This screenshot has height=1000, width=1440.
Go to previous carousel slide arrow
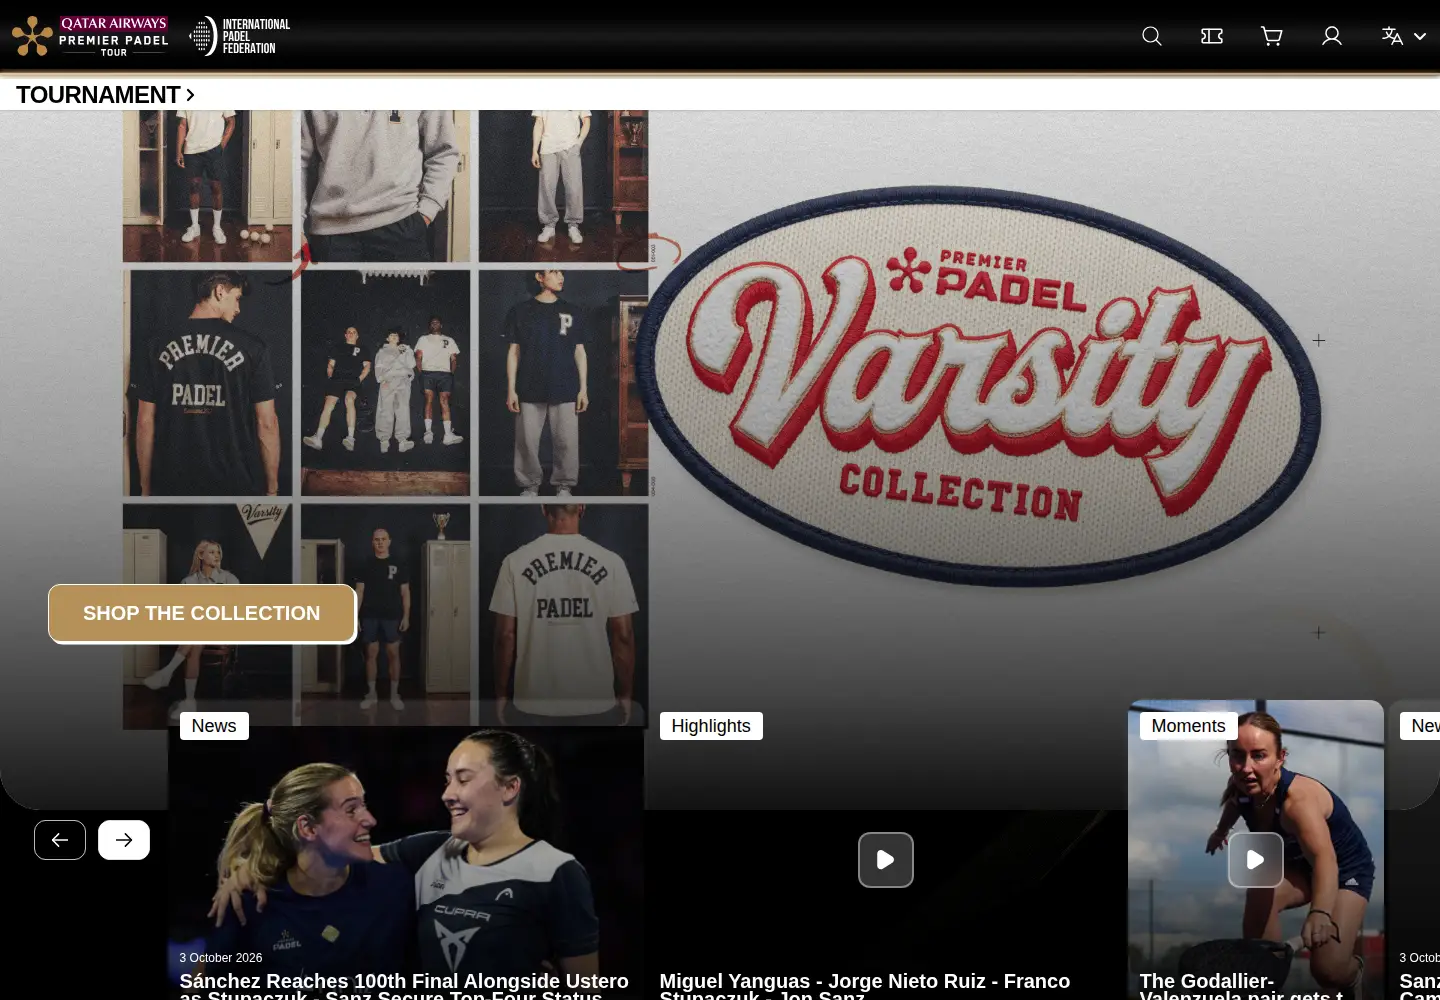point(60,840)
